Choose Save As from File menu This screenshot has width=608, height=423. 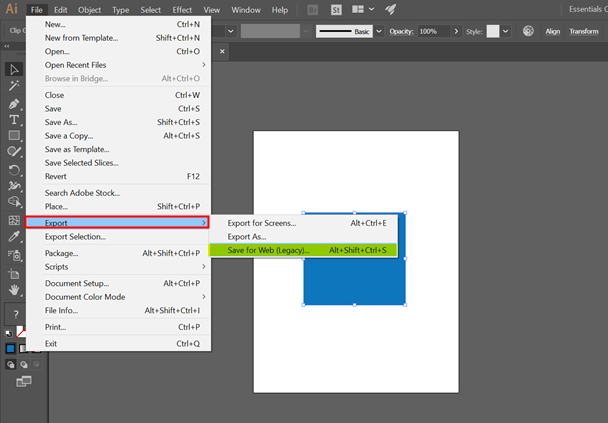pyautogui.click(x=119, y=122)
